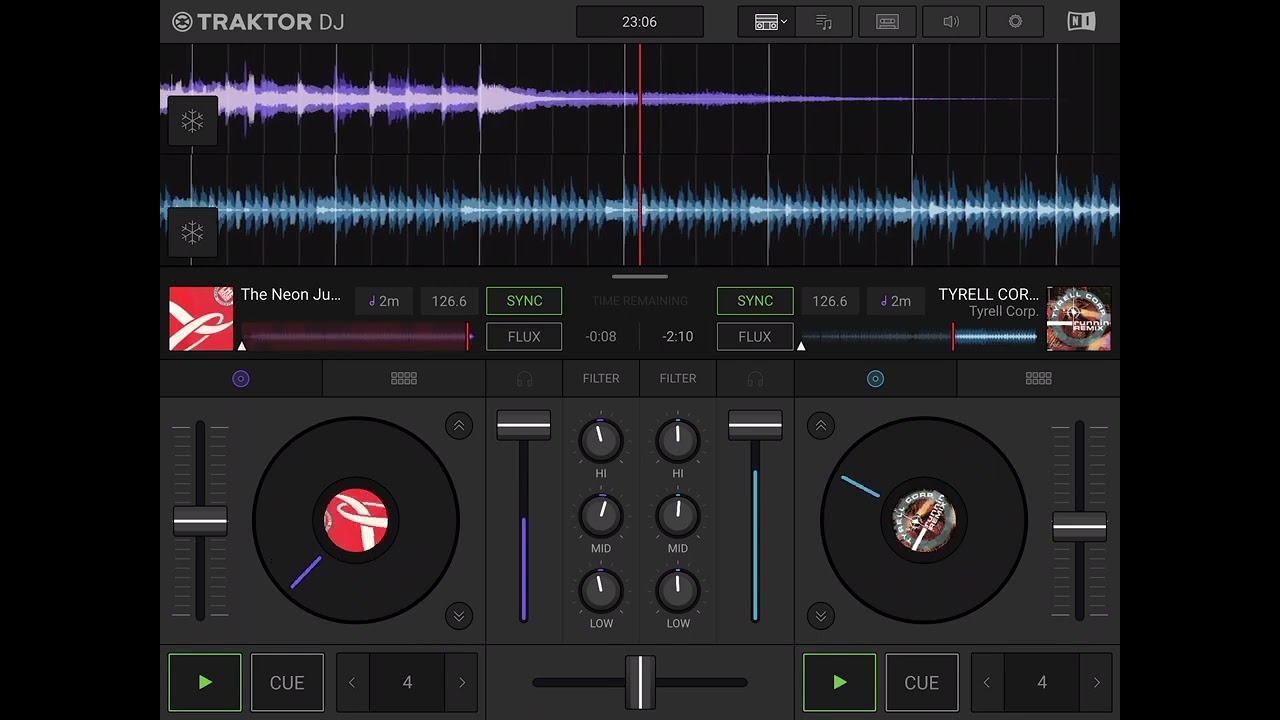
Task: Click left deck pitch bend down chevron
Action: tap(459, 616)
